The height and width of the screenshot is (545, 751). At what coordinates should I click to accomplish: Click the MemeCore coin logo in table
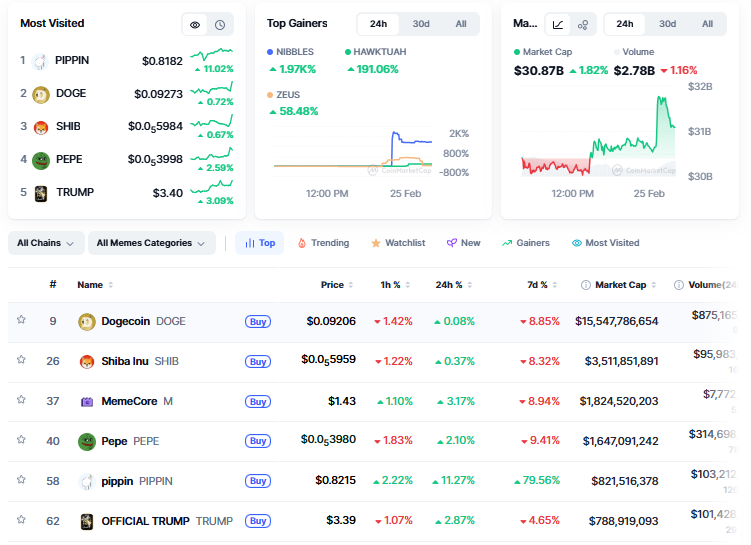click(x=86, y=401)
